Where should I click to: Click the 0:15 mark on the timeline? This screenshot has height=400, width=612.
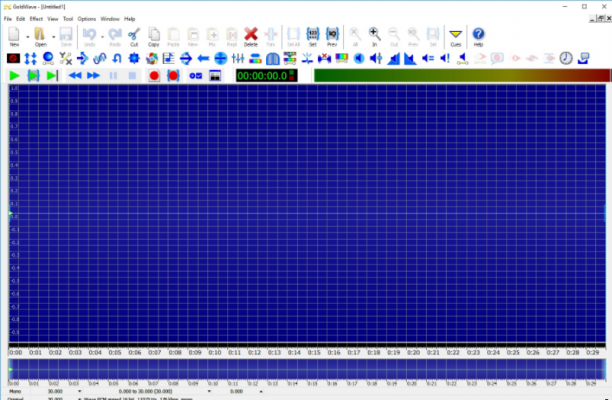tap(314, 352)
